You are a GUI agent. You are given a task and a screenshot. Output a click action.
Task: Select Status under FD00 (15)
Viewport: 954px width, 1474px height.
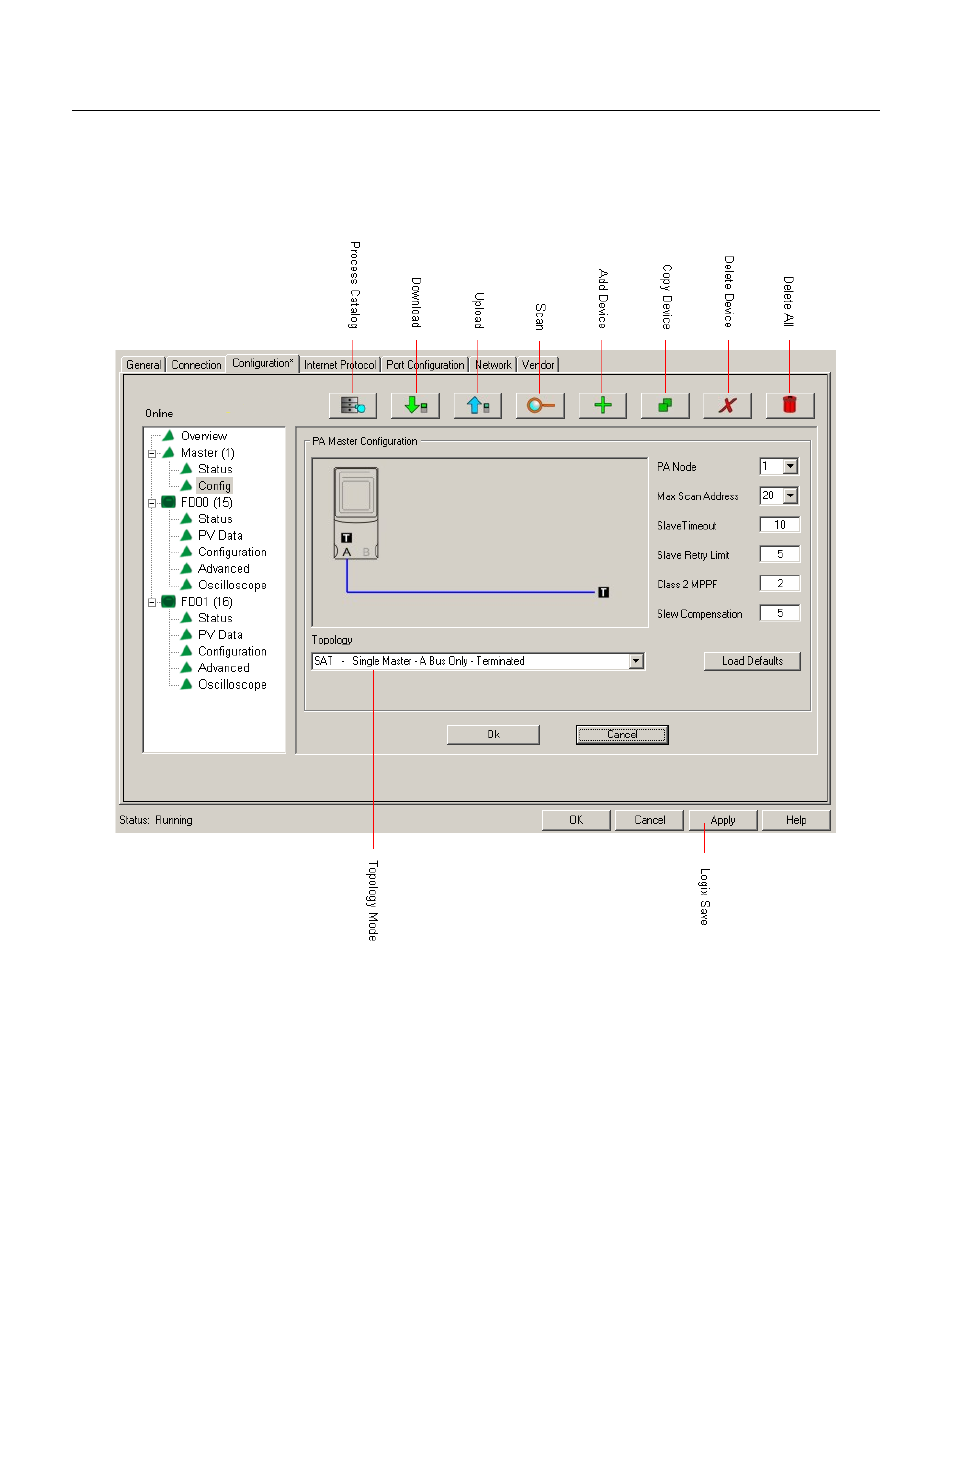[215, 519]
